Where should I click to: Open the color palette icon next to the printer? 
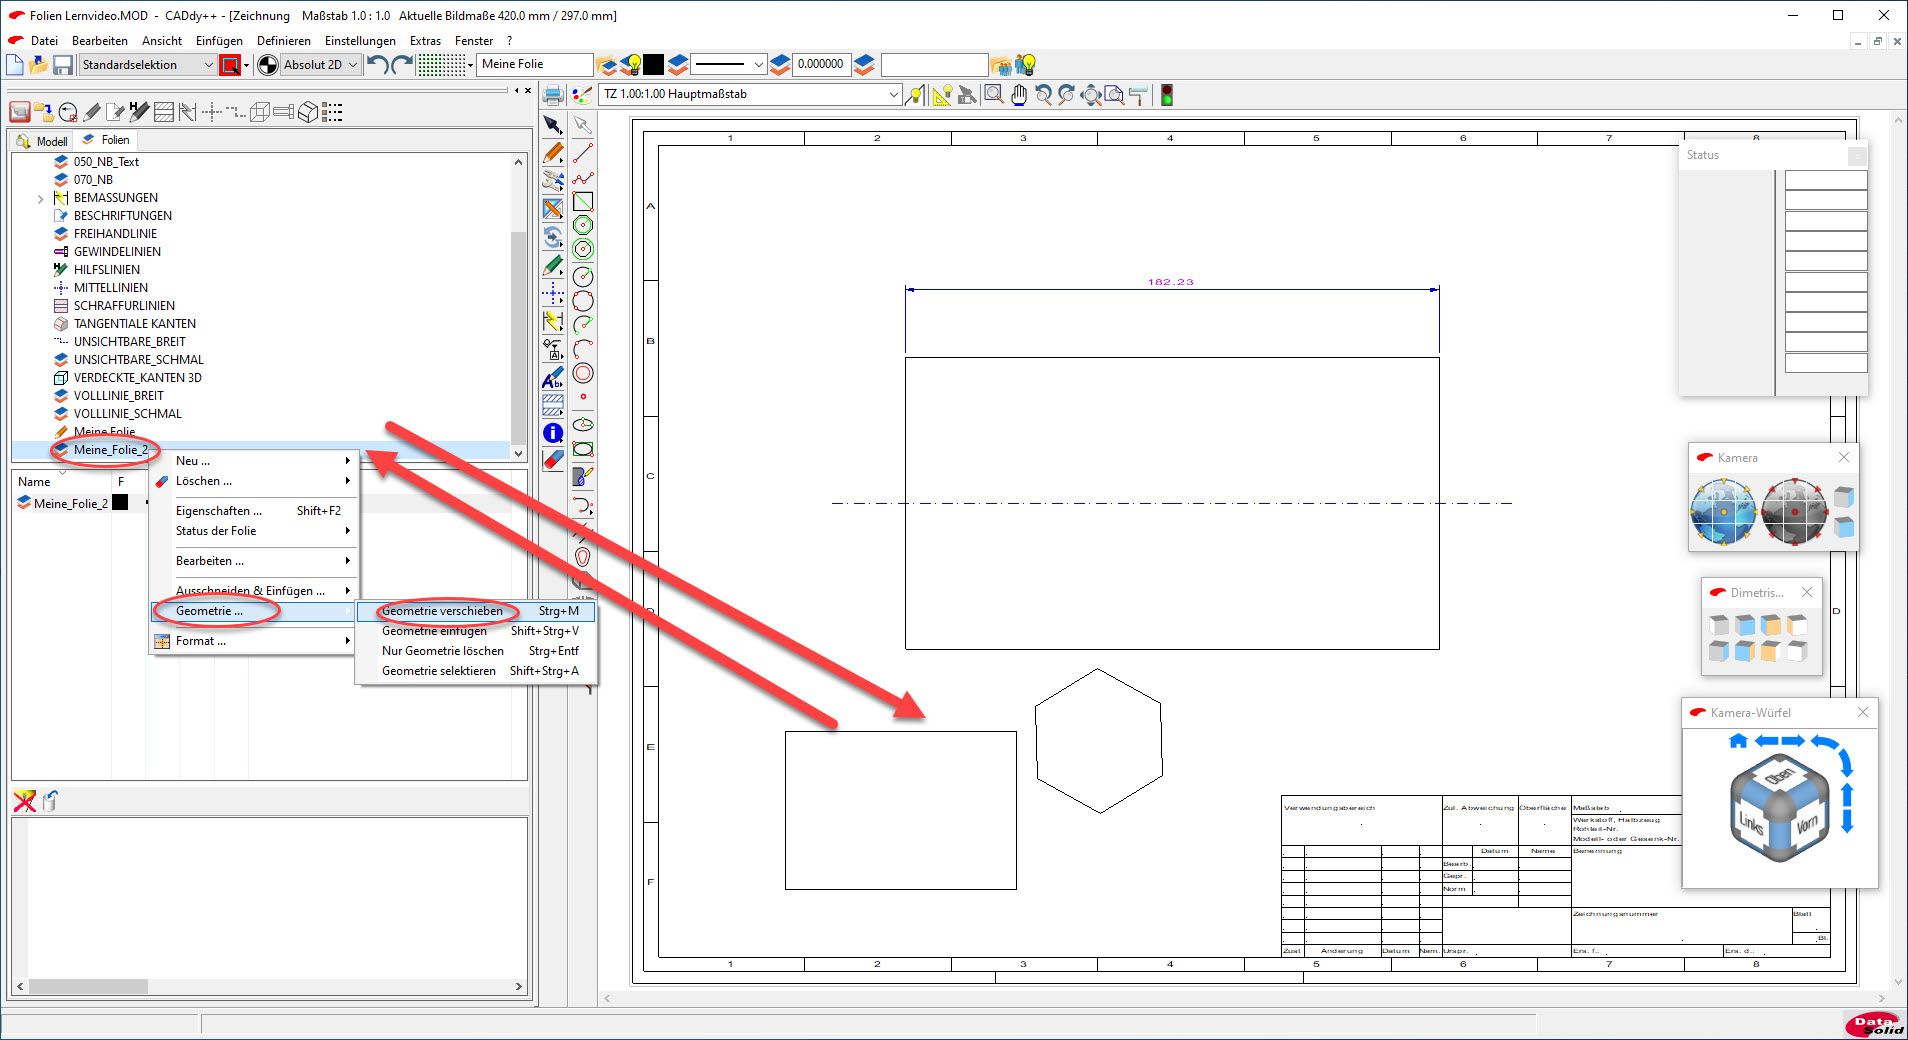click(581, 96)
